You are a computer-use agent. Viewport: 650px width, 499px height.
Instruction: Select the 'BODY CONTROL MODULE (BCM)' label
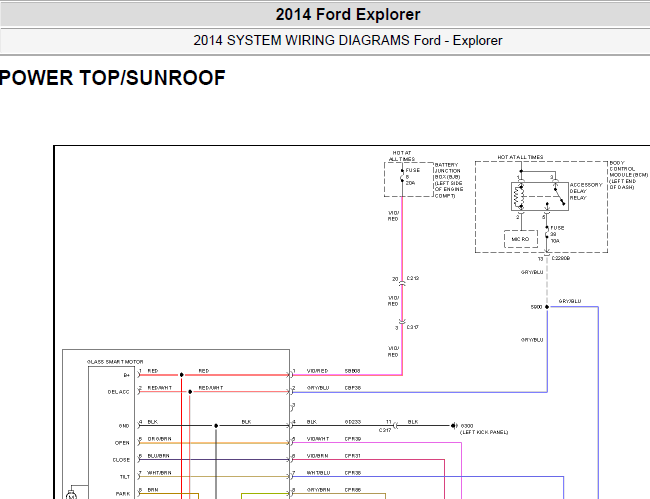click(x=628, y=169)
